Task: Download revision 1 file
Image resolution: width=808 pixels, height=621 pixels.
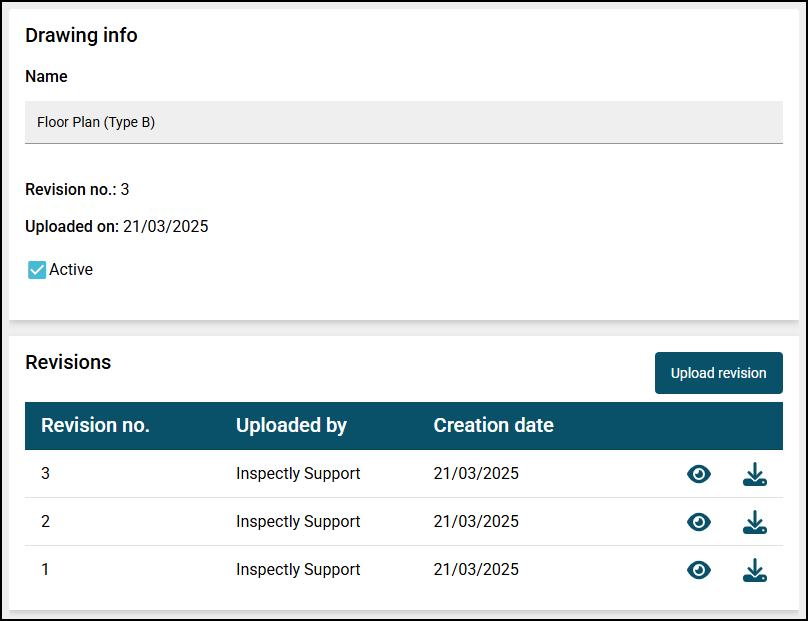Action: tap(755, 570)
